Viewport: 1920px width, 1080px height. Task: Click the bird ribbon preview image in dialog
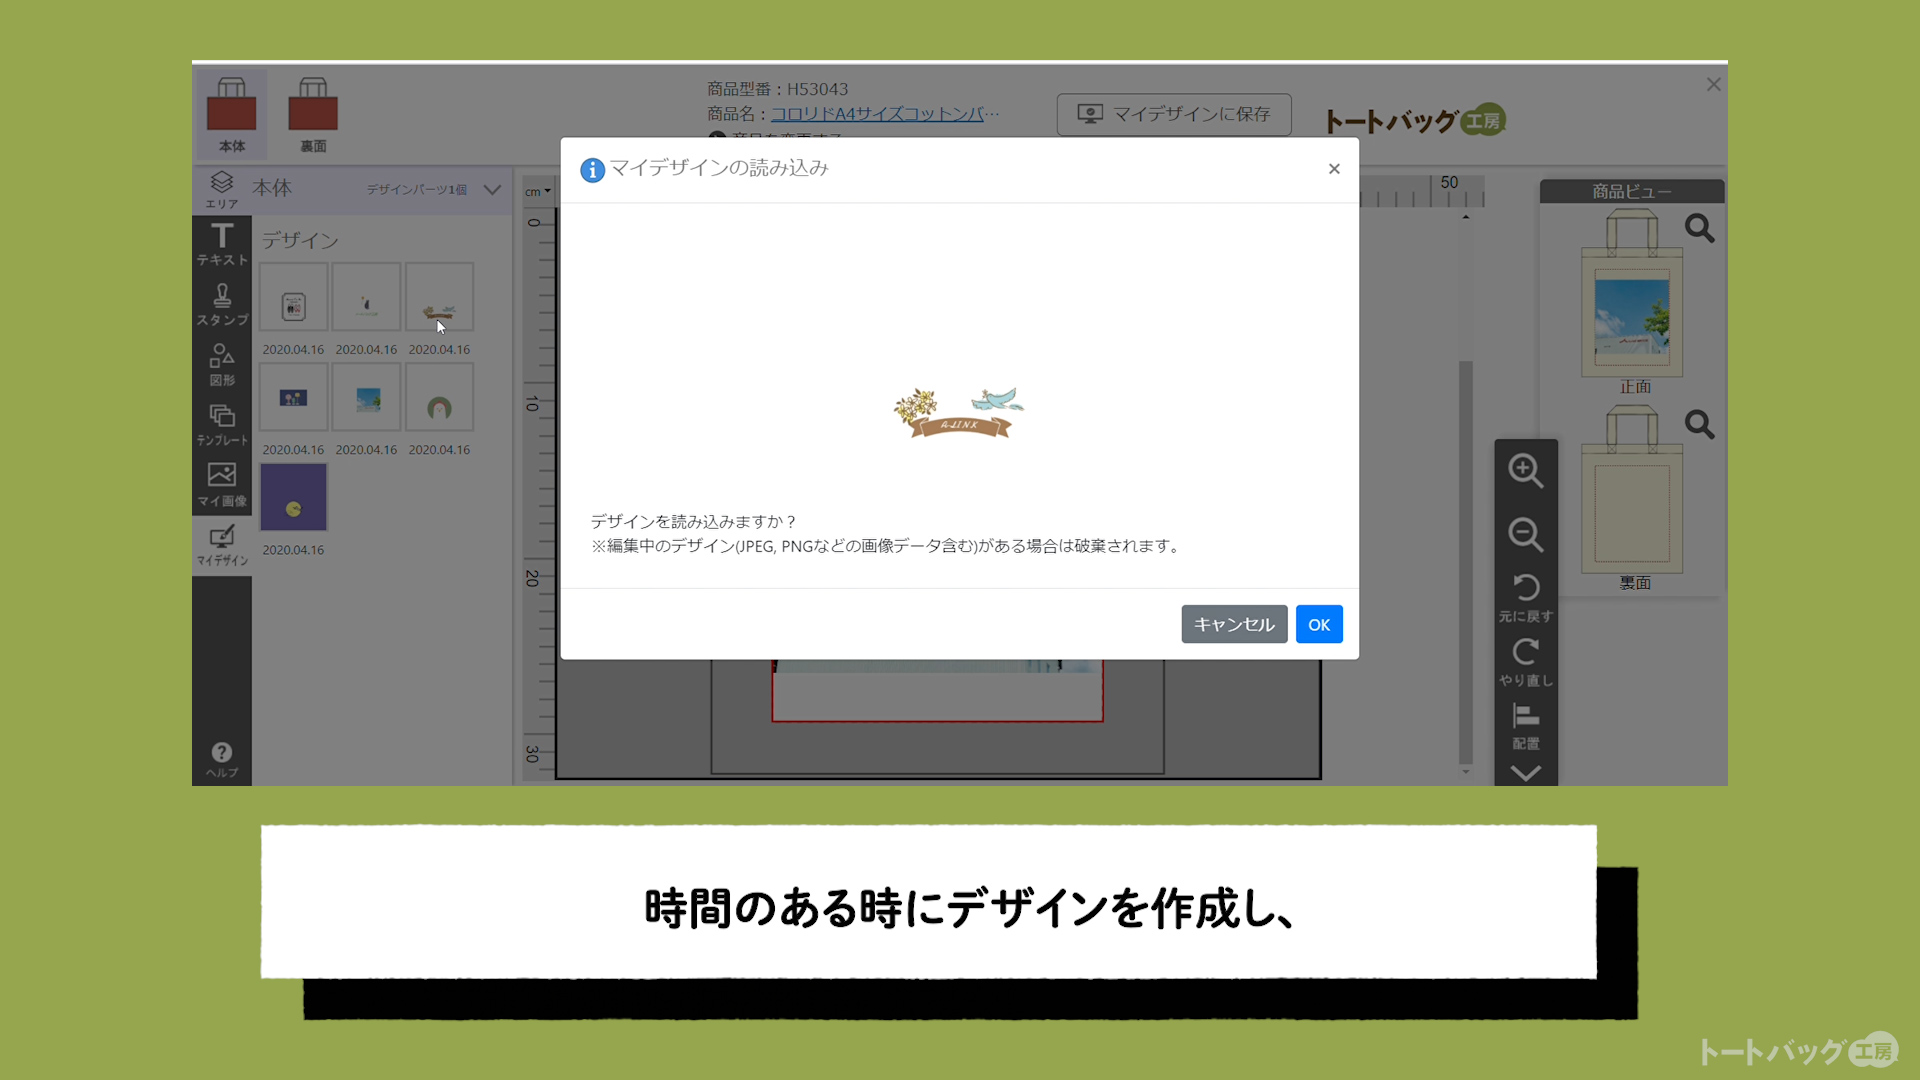[958, 413]
